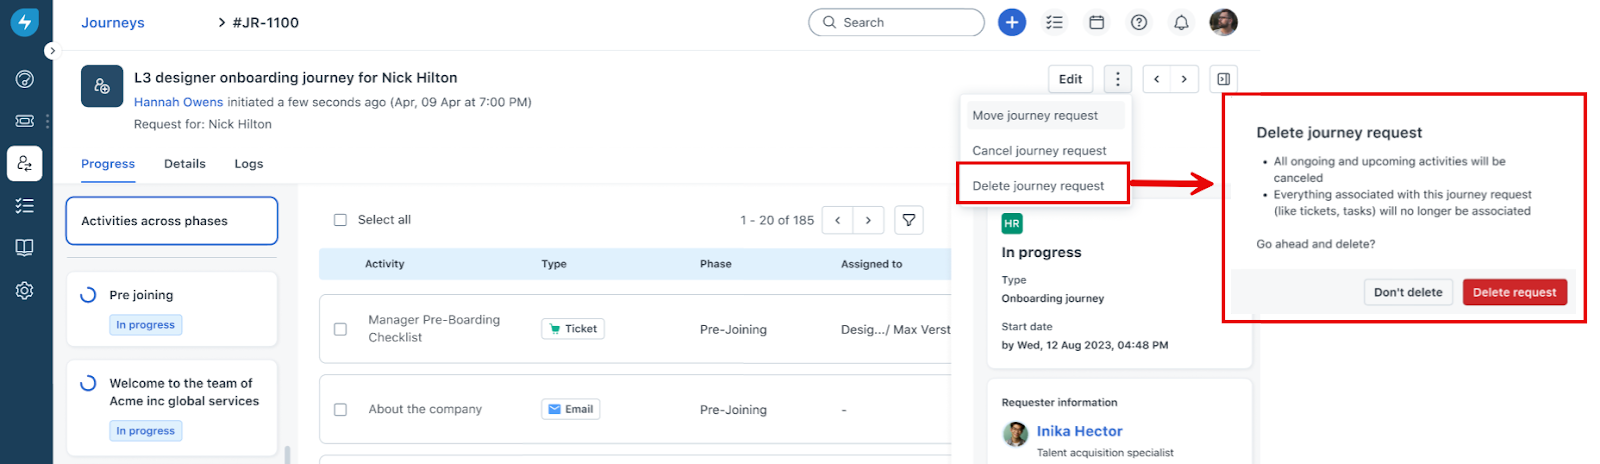Click the Pre joining In progress badge
1600x464 pixels.
coord(146,325)
